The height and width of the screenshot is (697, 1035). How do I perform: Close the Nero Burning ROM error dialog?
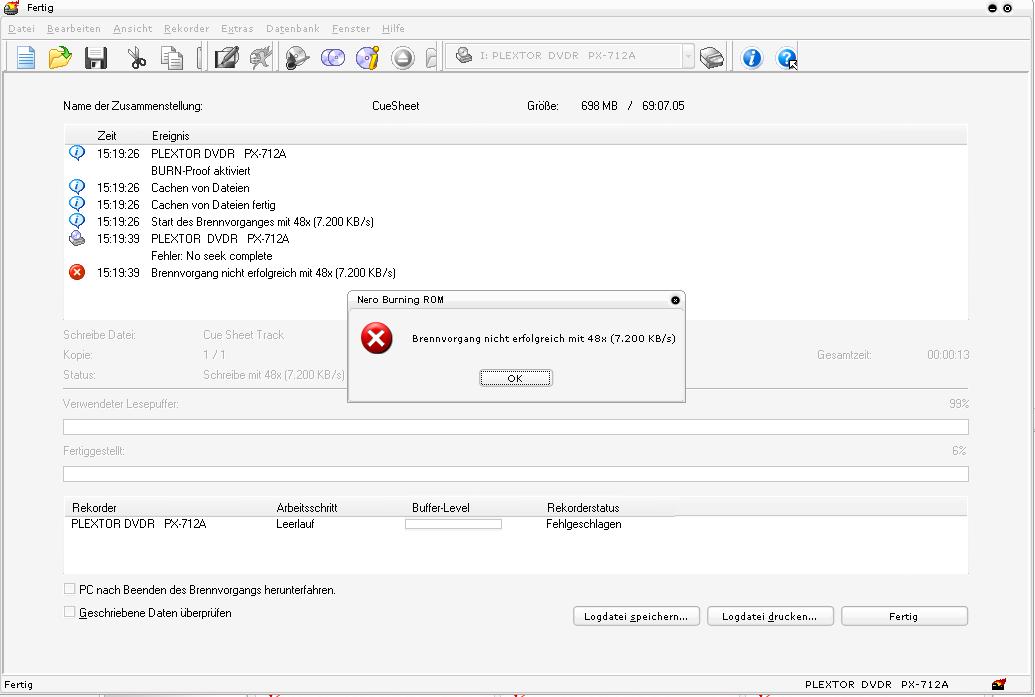click(x=675, y=300)
